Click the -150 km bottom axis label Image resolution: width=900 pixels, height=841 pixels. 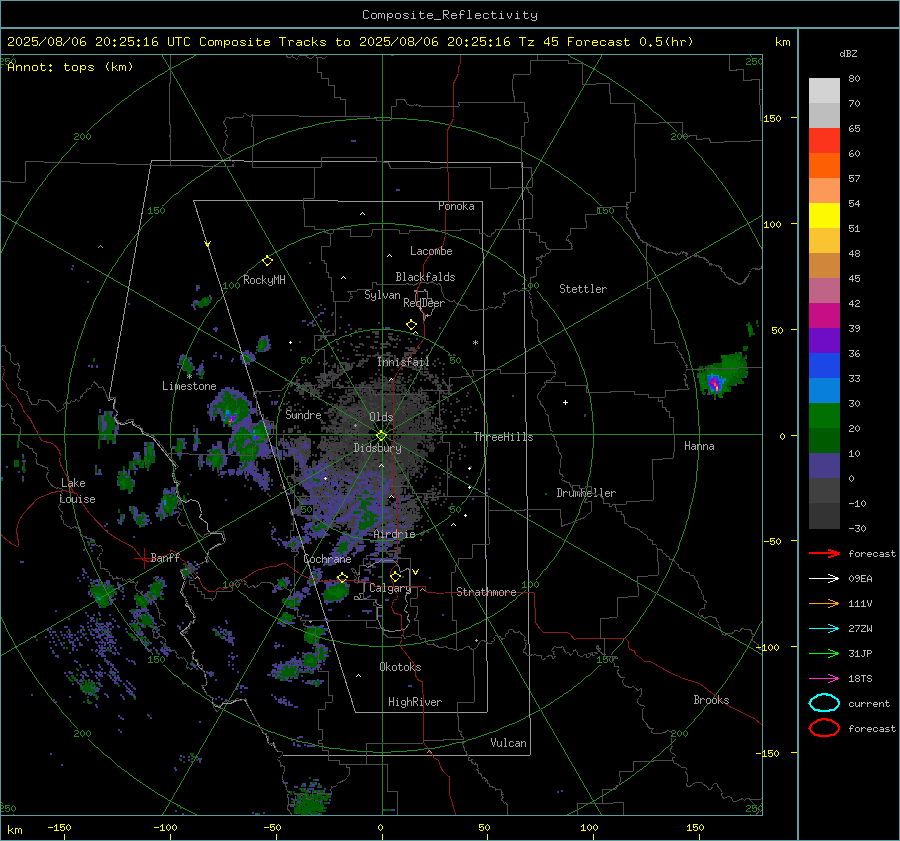tap(59, 828)
